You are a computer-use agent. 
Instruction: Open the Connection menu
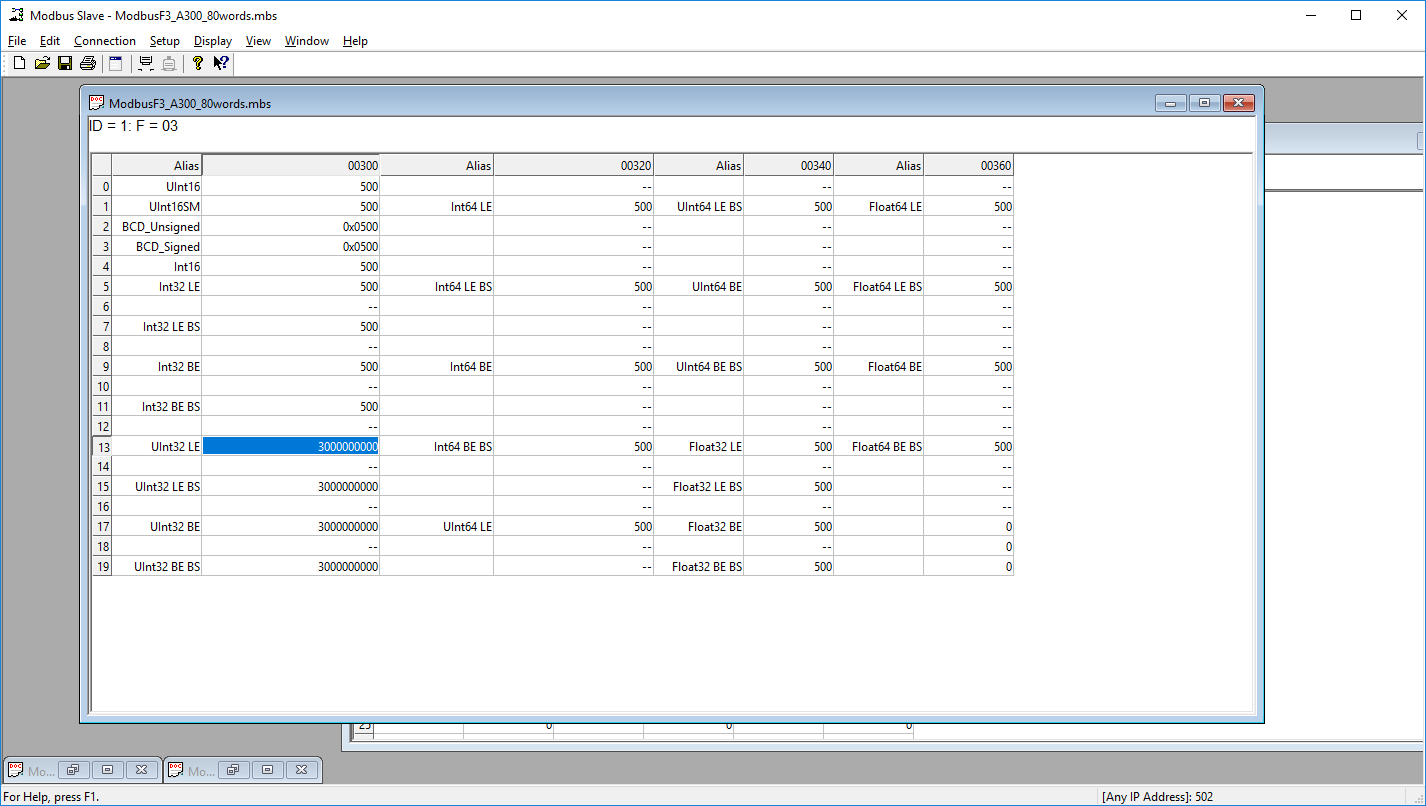105,41
